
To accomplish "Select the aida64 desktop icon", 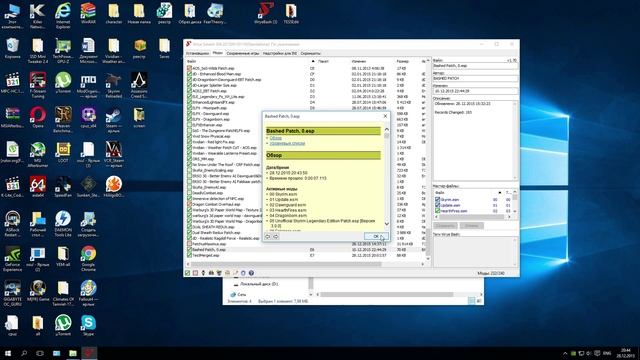I will (38, 187).
